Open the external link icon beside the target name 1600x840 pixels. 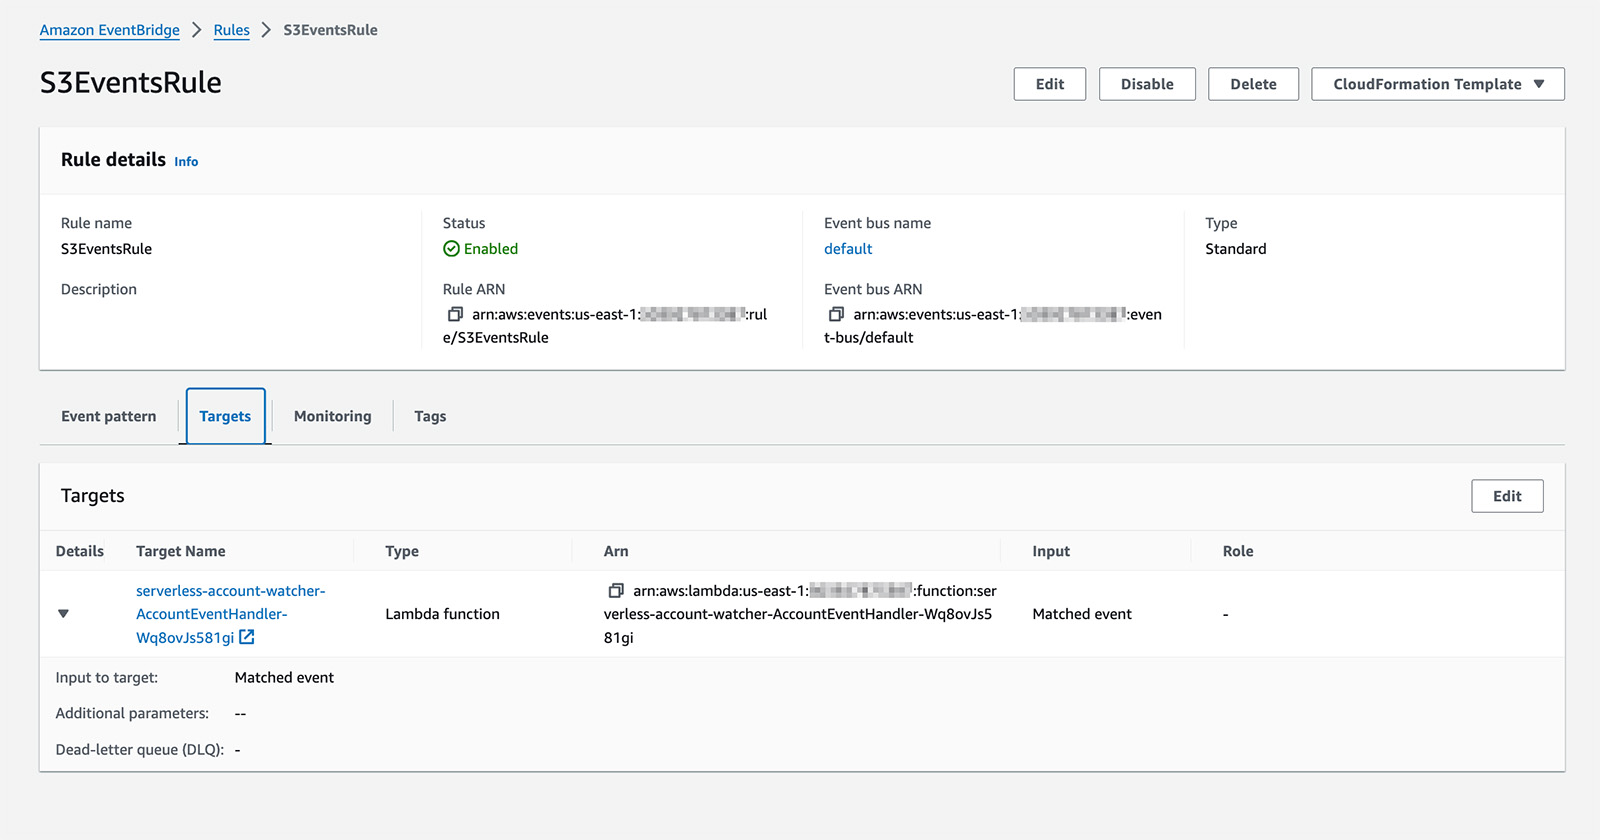[x=247, y=637]
